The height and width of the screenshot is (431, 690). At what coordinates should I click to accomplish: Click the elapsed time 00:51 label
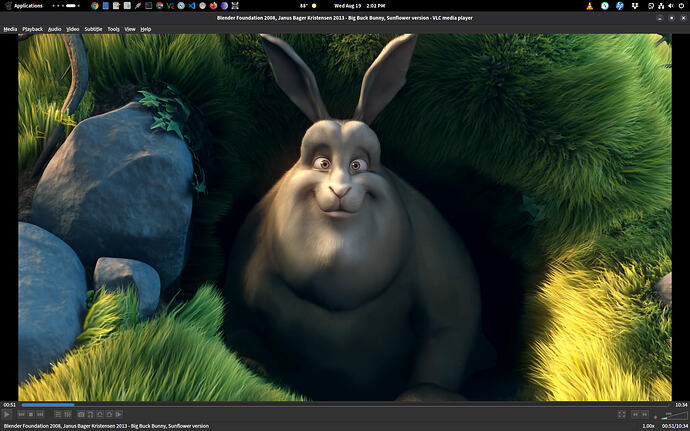[x=10, y=405]
